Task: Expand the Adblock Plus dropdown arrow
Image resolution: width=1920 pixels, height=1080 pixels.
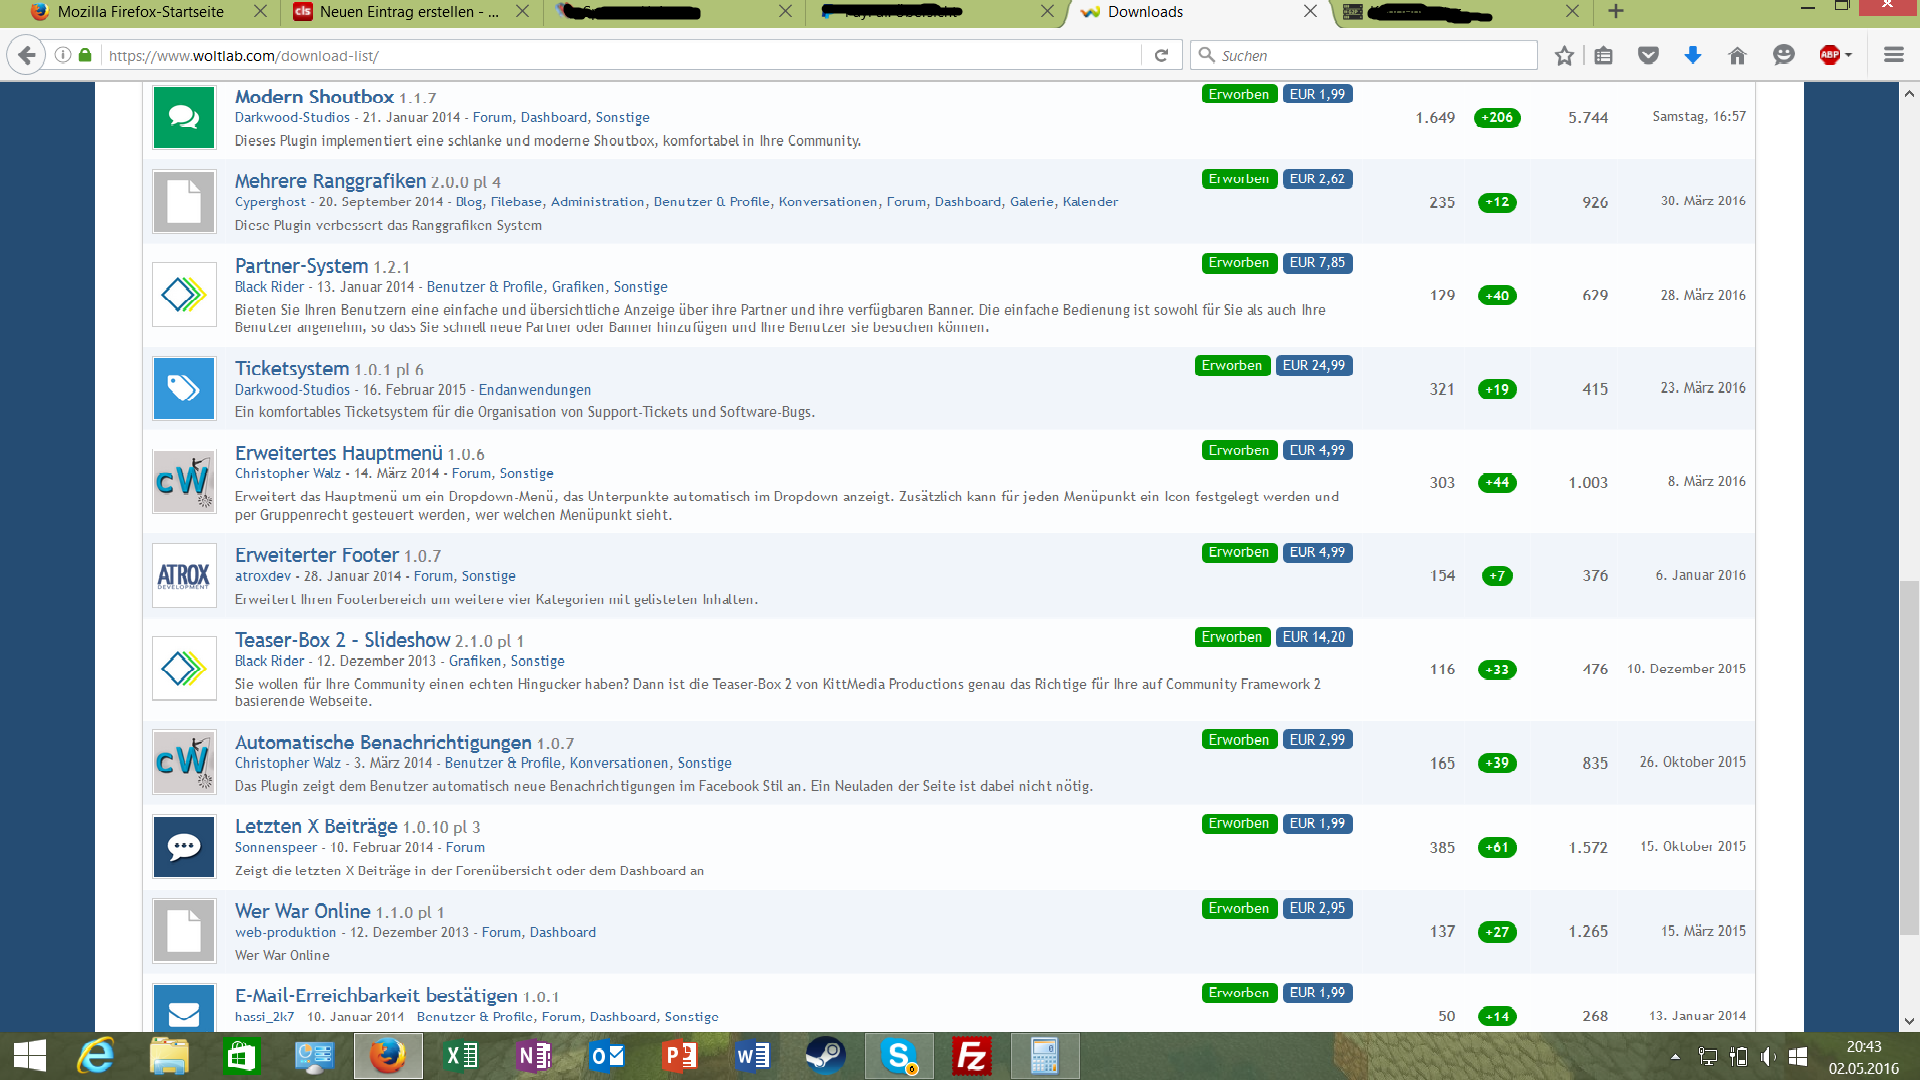Action: pyautogui.click(x=1848, y=56)
